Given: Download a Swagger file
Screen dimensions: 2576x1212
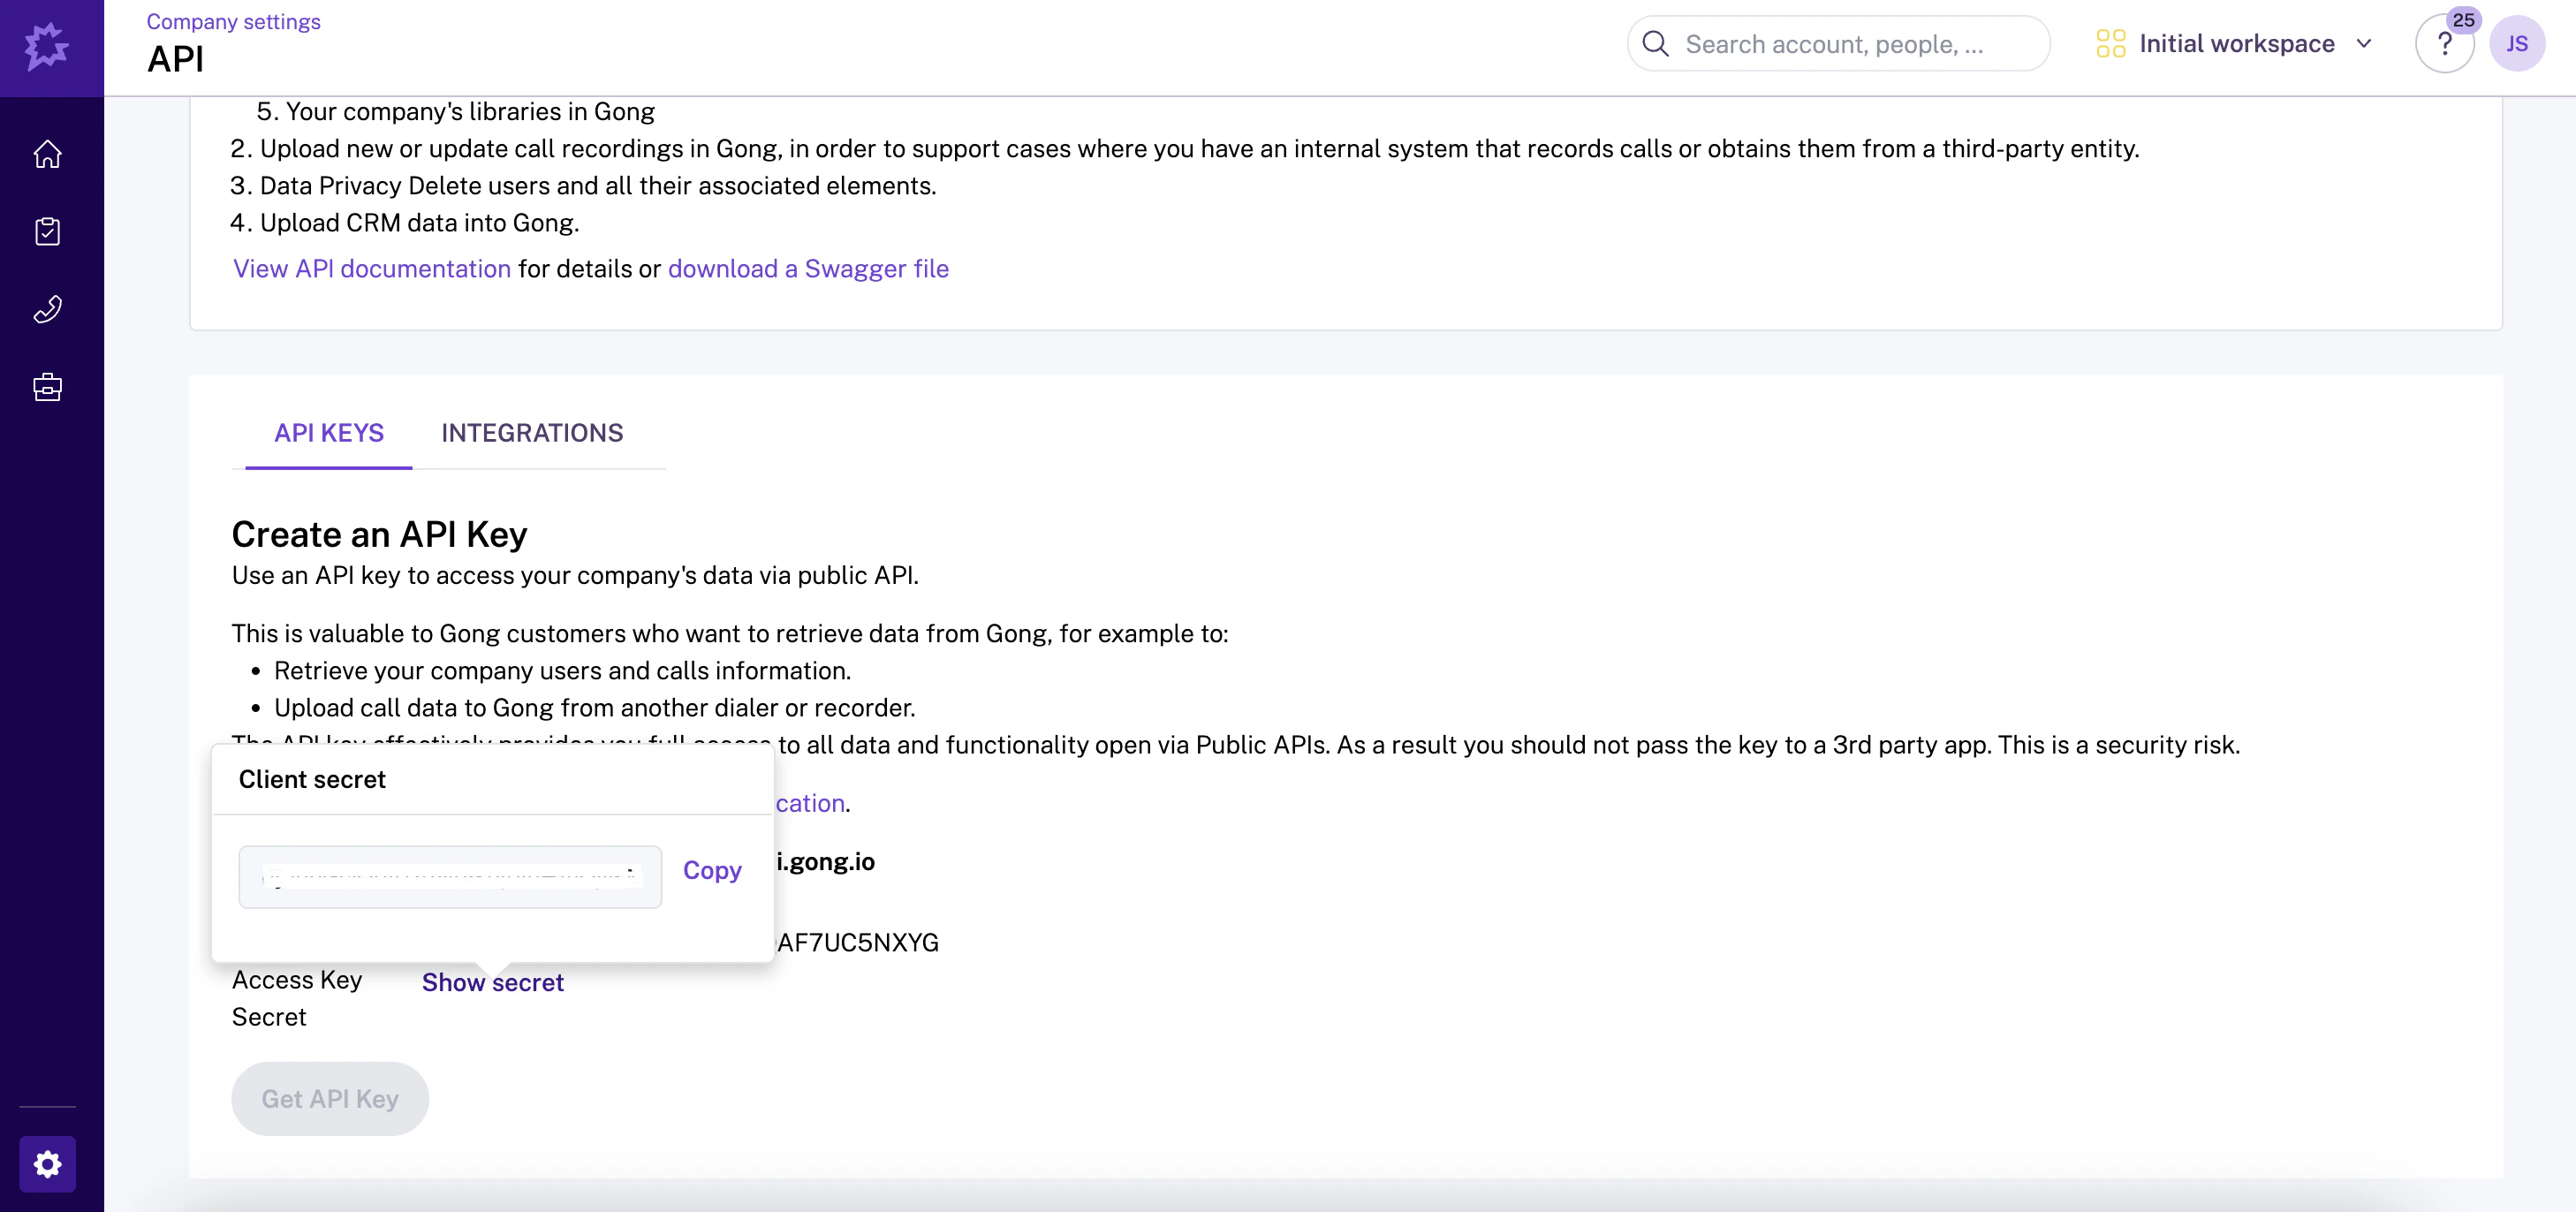Looking at the screenshot, I should pos(808,268).
